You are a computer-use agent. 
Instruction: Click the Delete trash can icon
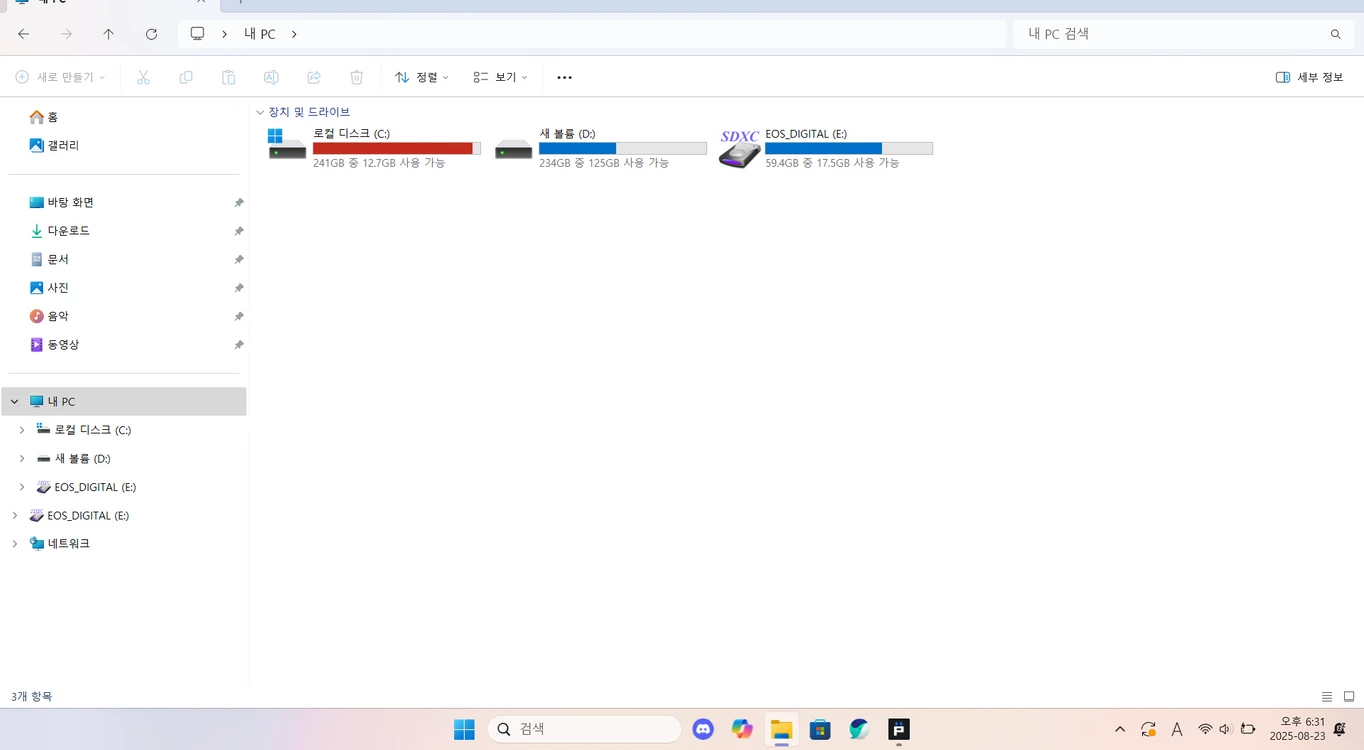[356, 77]
